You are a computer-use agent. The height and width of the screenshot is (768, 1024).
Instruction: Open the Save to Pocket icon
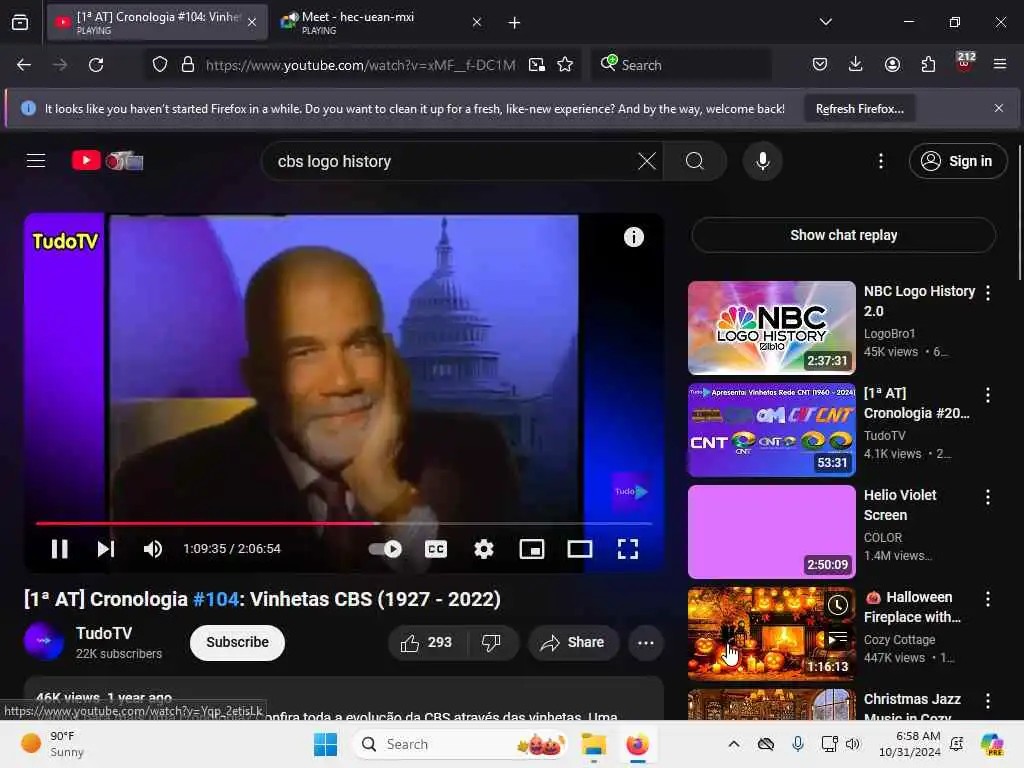(820, 64)
